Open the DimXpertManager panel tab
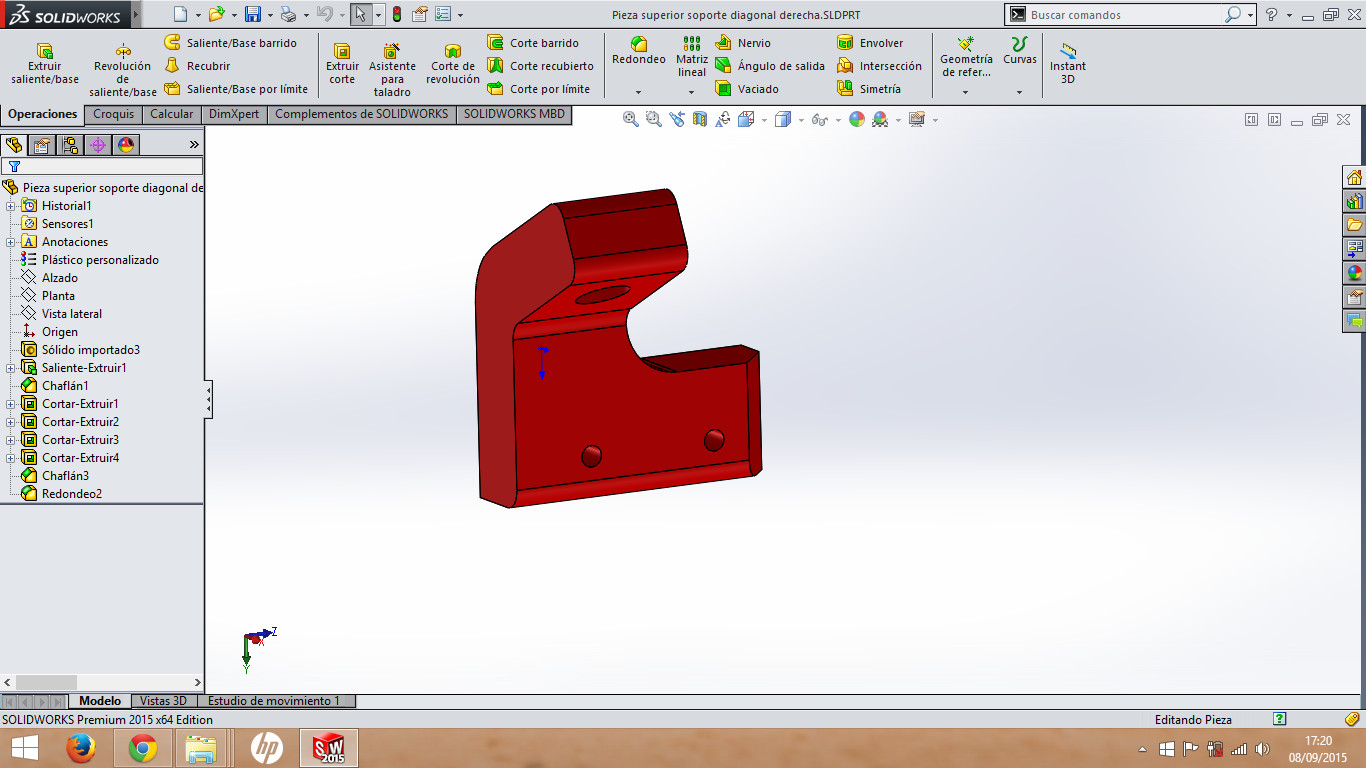Viewport: 1366px width, 768px height. point(98,145)
